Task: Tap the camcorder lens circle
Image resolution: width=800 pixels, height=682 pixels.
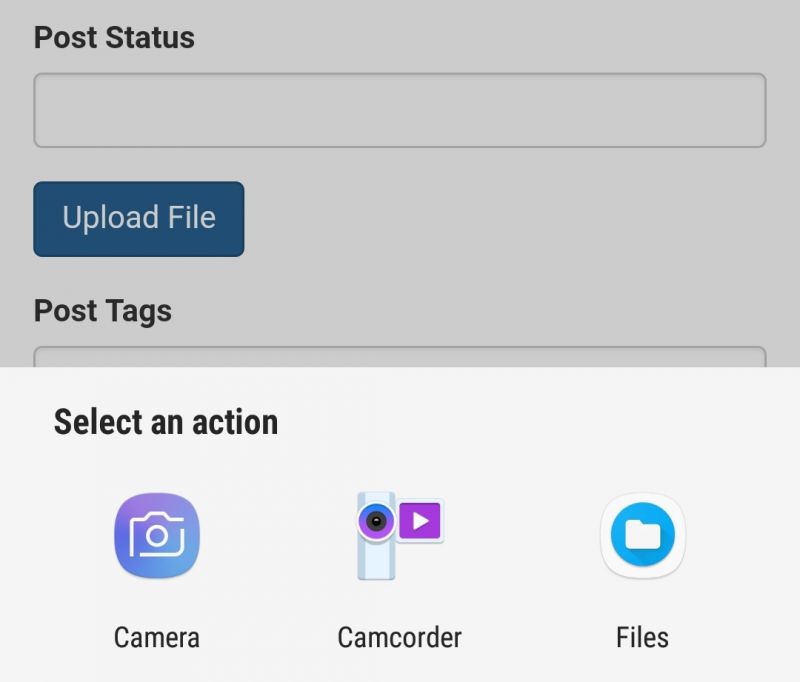Action: [377, 521]
